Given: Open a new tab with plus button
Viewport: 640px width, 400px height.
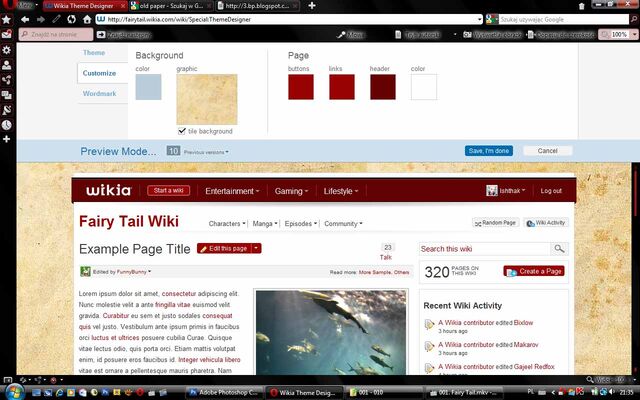Looking at the screenshot, I should pos(312,6).
